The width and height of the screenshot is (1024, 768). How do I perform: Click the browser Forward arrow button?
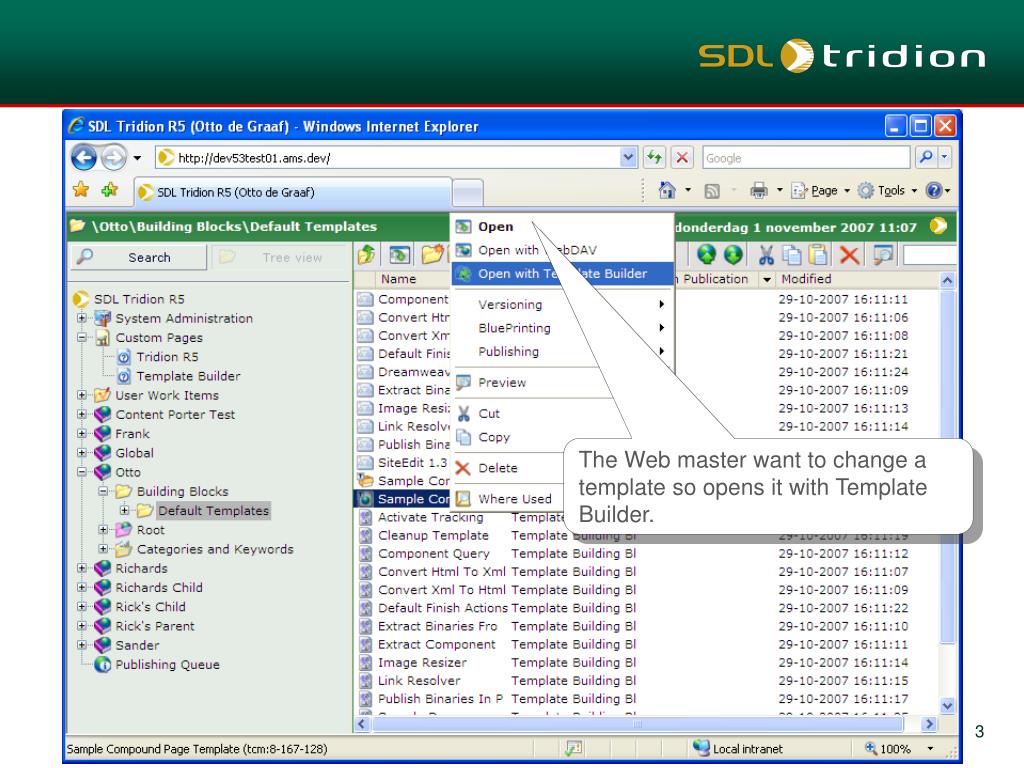click(114, 157)
